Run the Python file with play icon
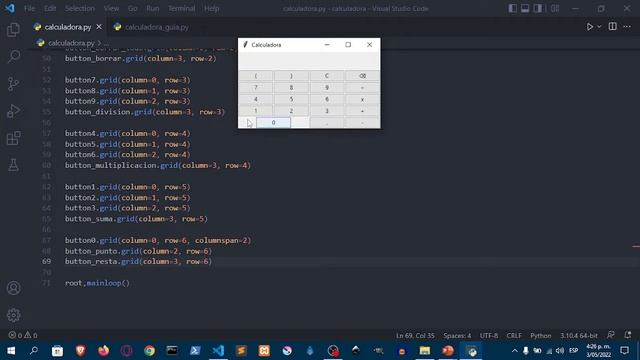640x360 pixels. (589, 27)
